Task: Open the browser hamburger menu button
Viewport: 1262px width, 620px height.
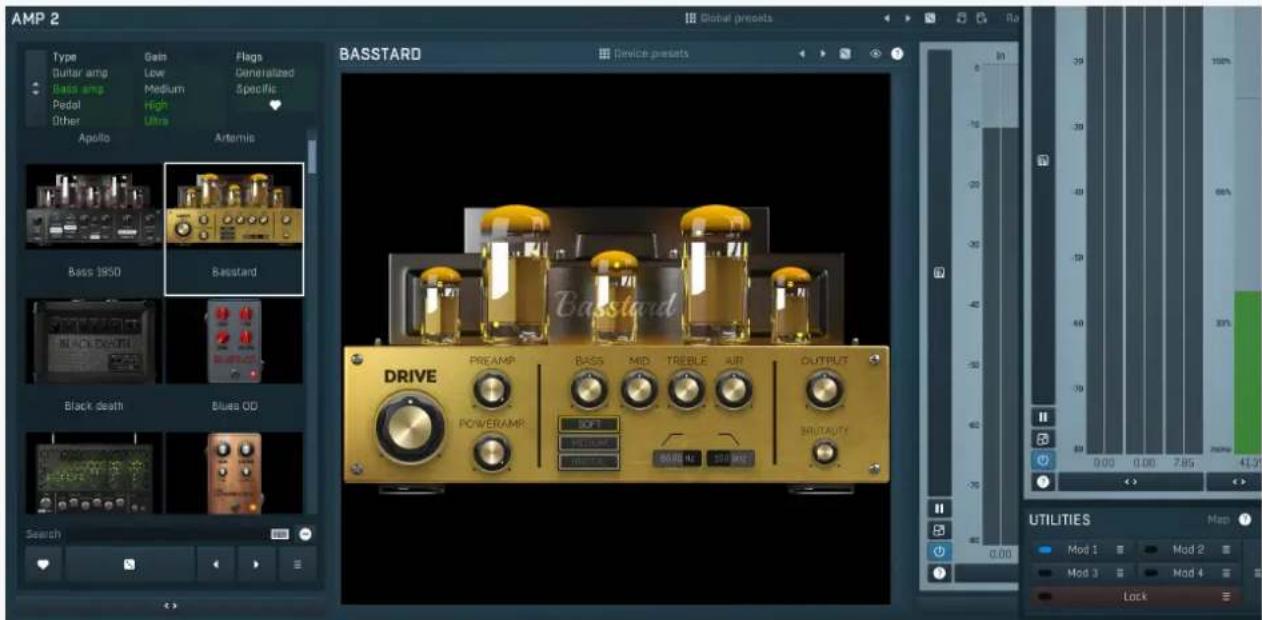Action: point(297,564)
